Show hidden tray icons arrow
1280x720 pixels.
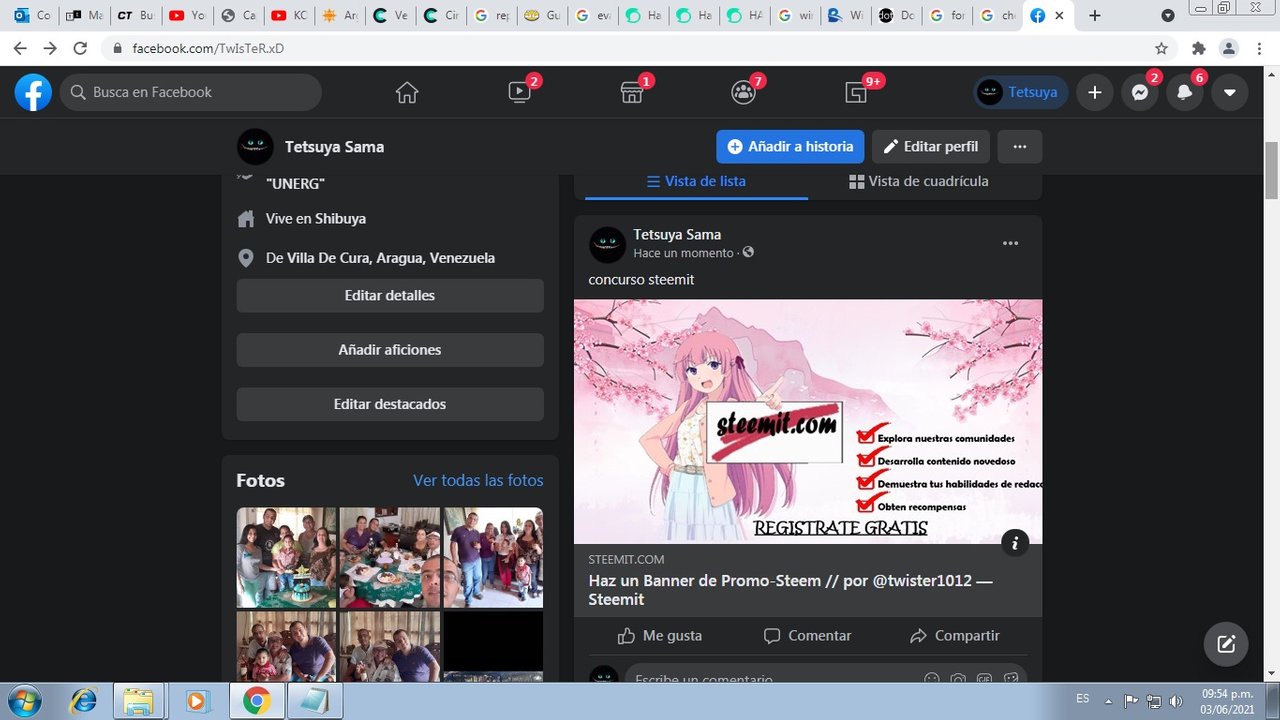click(1108, 700)
